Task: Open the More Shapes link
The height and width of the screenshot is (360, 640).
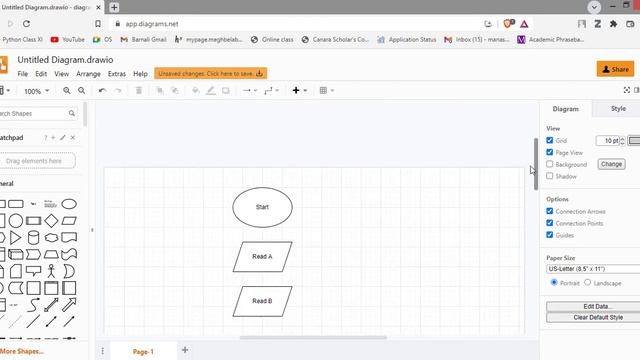Action: pyautogui.click(x=22, y=351)
